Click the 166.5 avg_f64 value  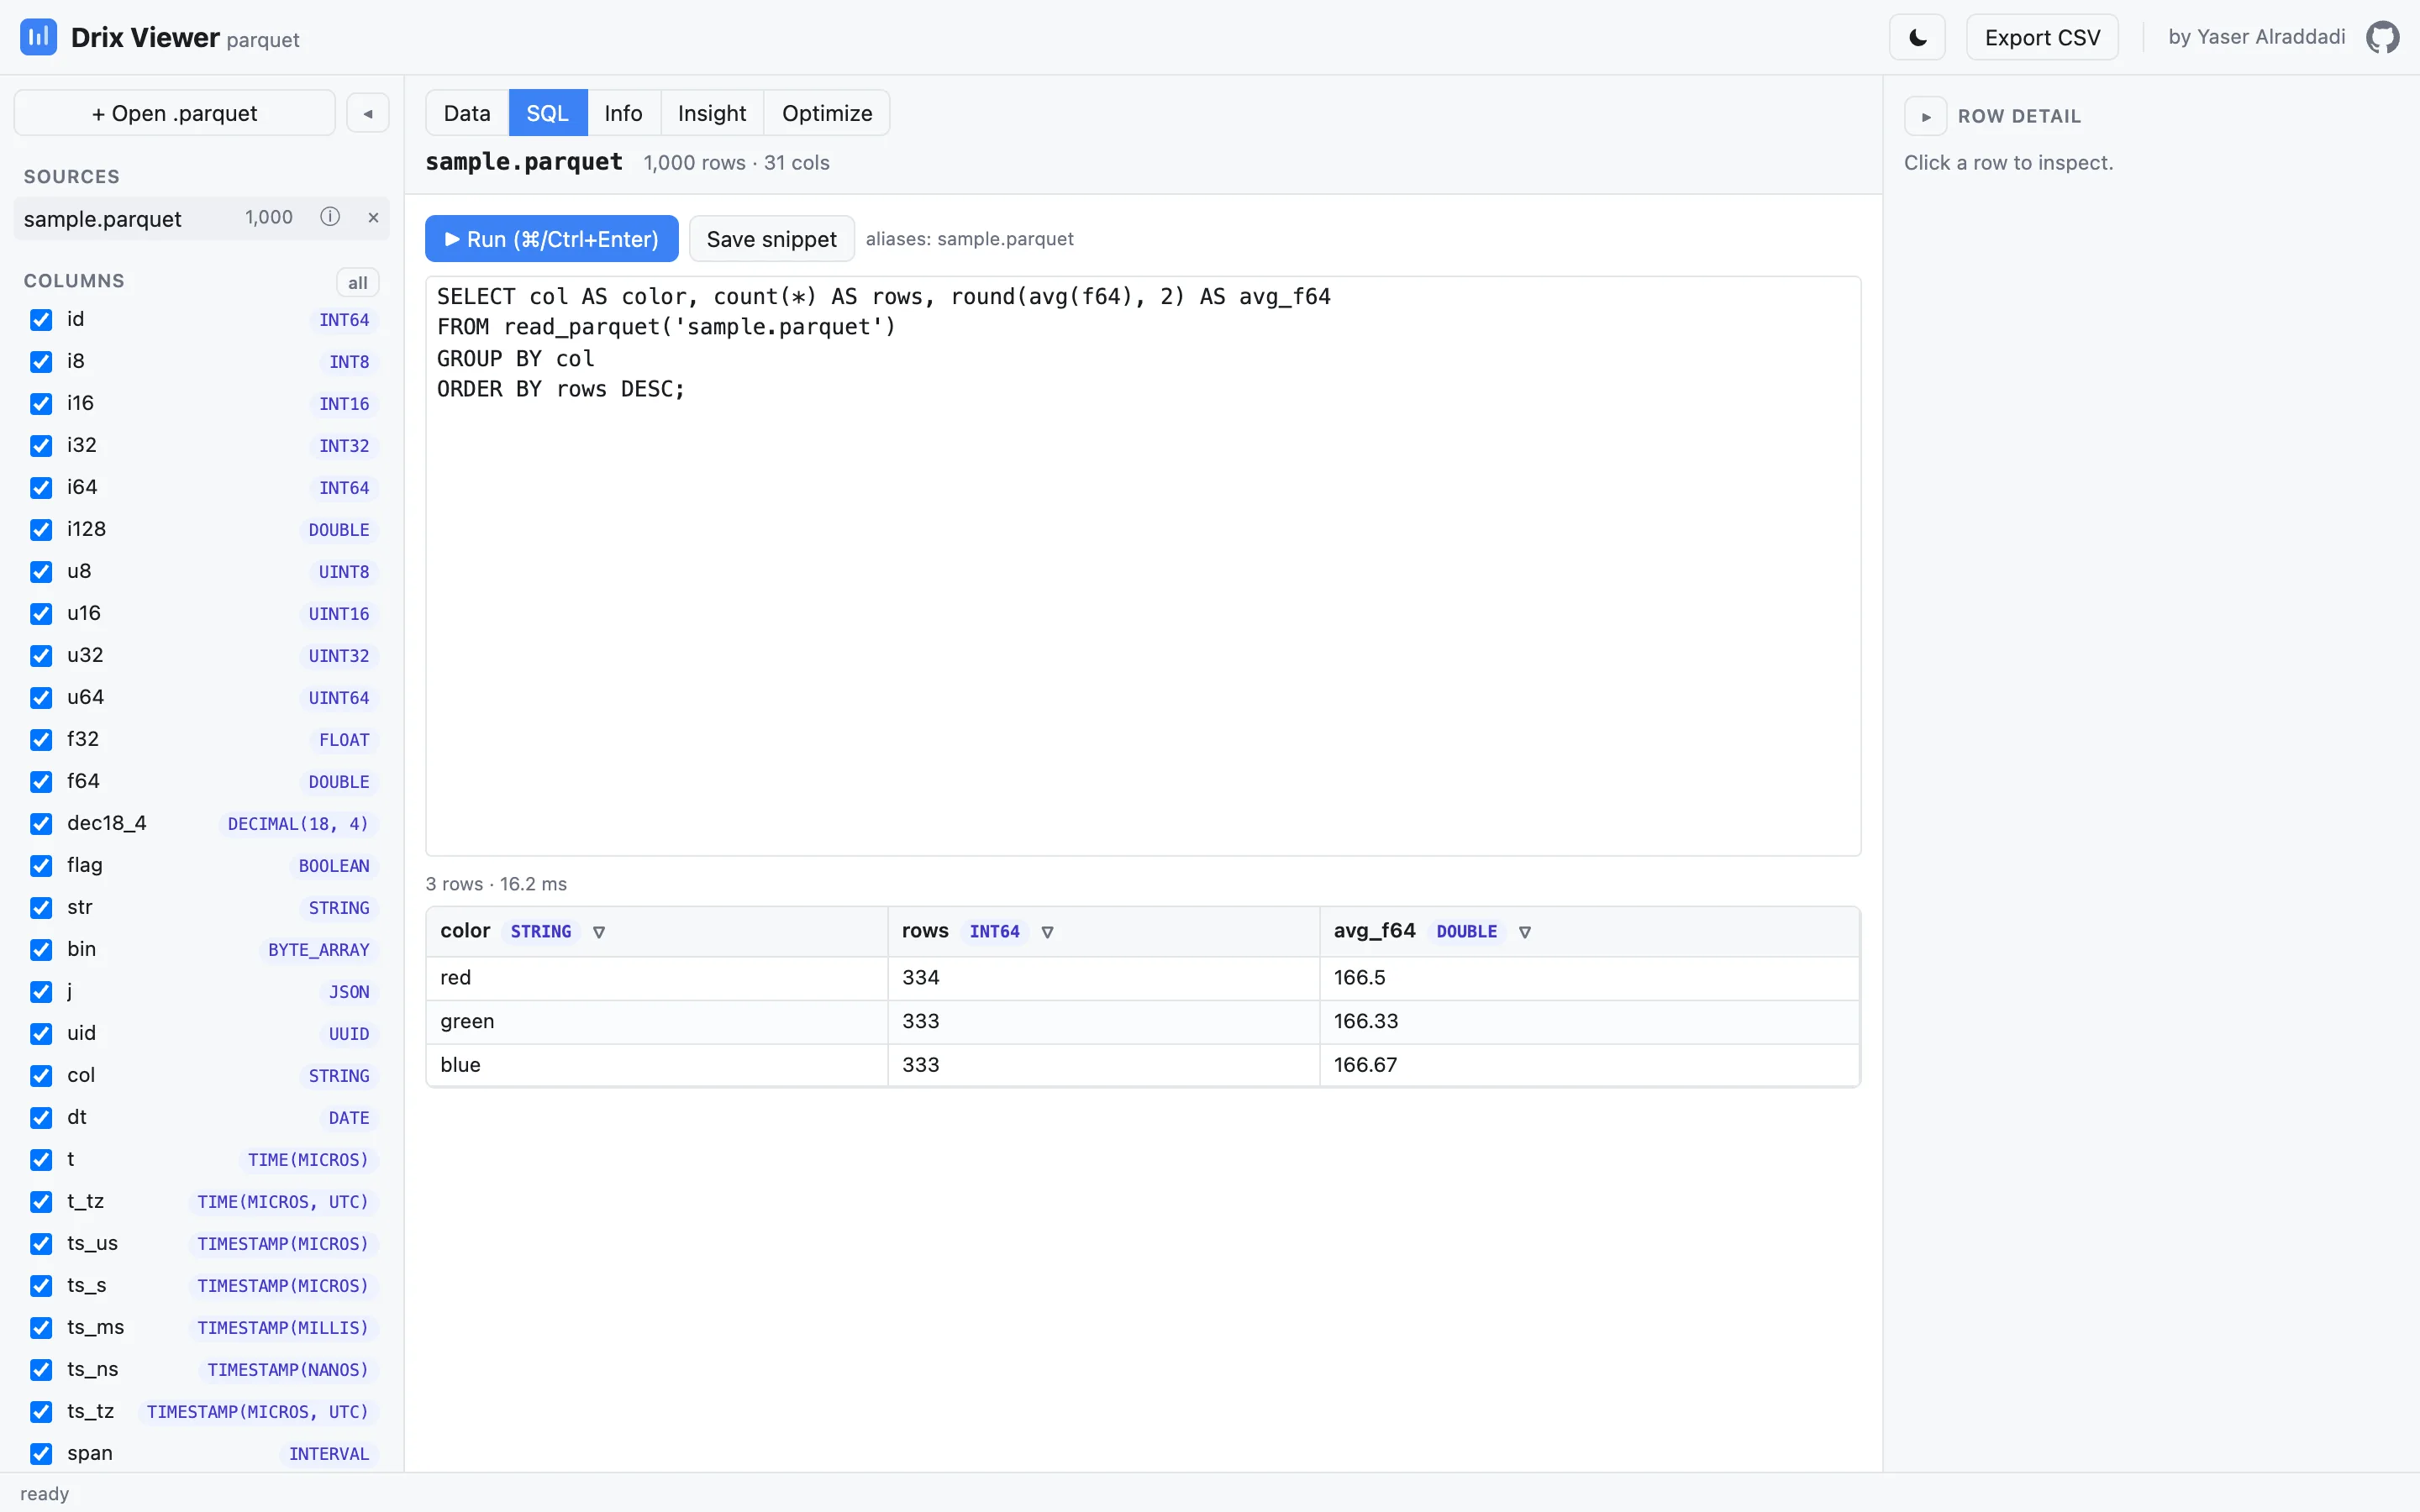pos(1590,978)
